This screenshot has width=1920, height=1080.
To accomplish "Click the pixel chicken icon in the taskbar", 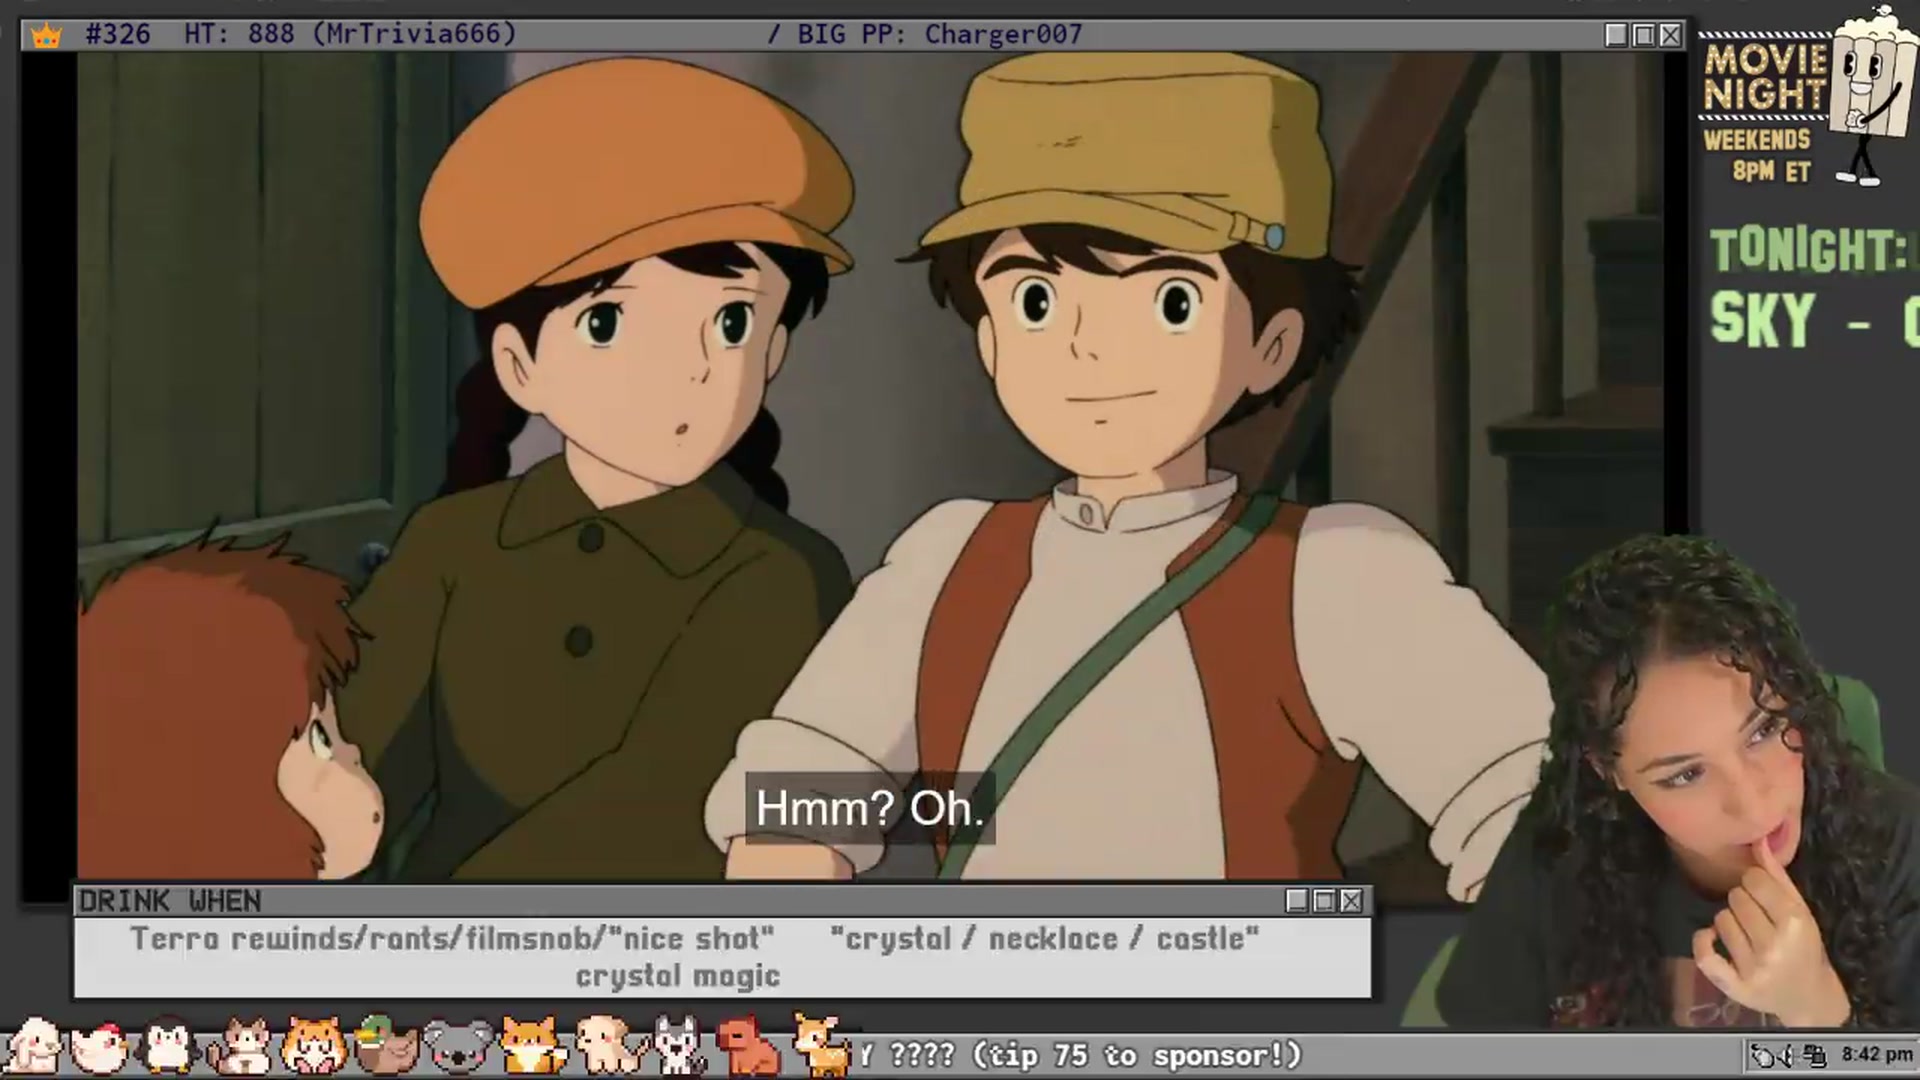I will [x=97, y=1047].
